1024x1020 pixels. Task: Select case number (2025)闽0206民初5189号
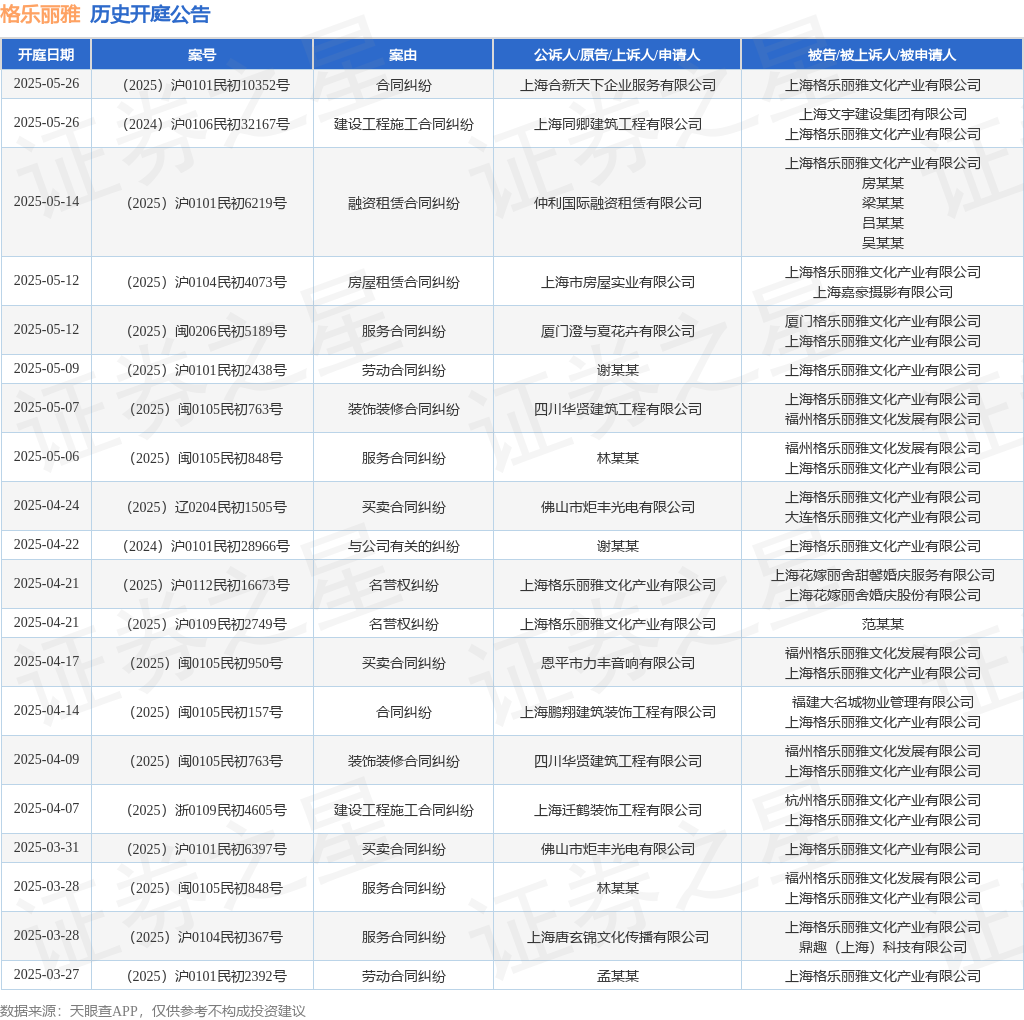point(206,331)
